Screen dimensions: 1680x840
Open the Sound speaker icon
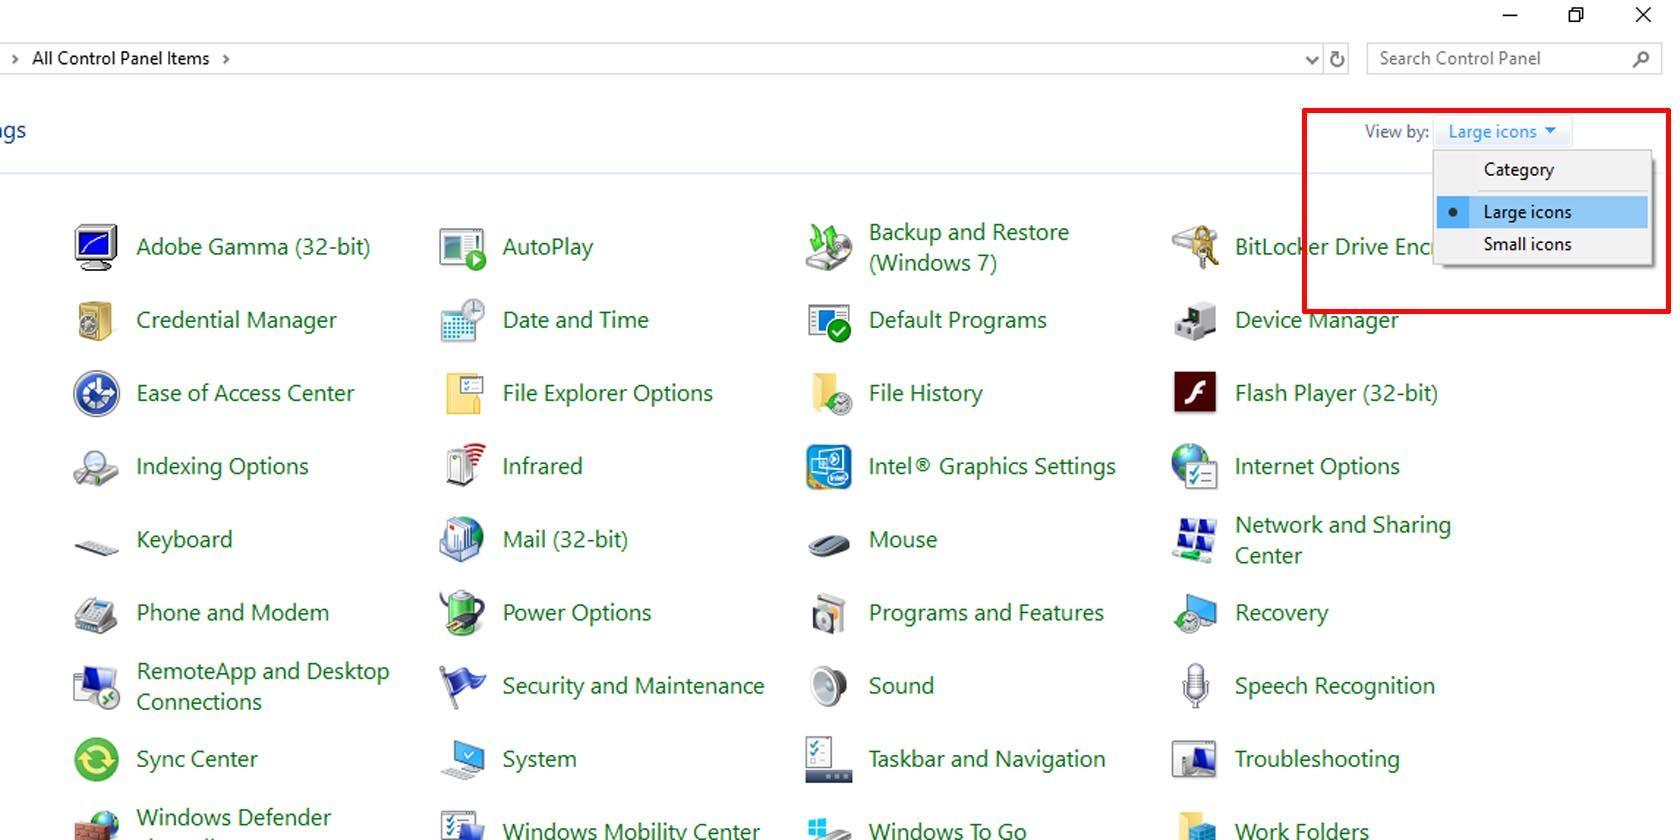(828, 686)
